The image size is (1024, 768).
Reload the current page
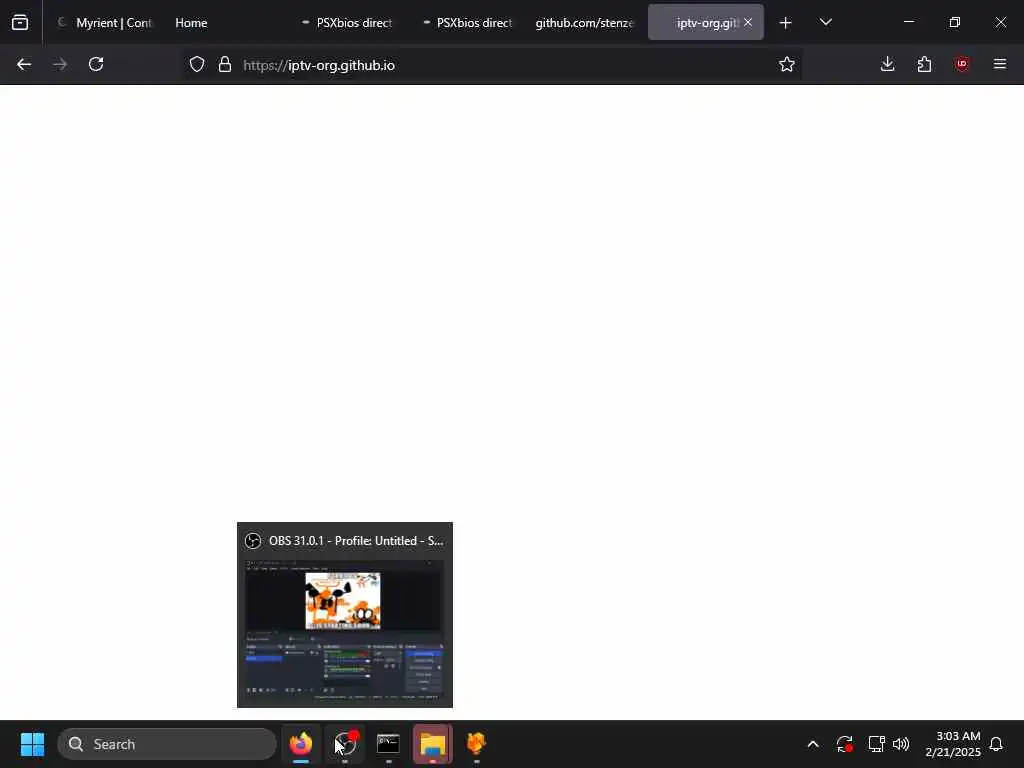coord(96,64)
